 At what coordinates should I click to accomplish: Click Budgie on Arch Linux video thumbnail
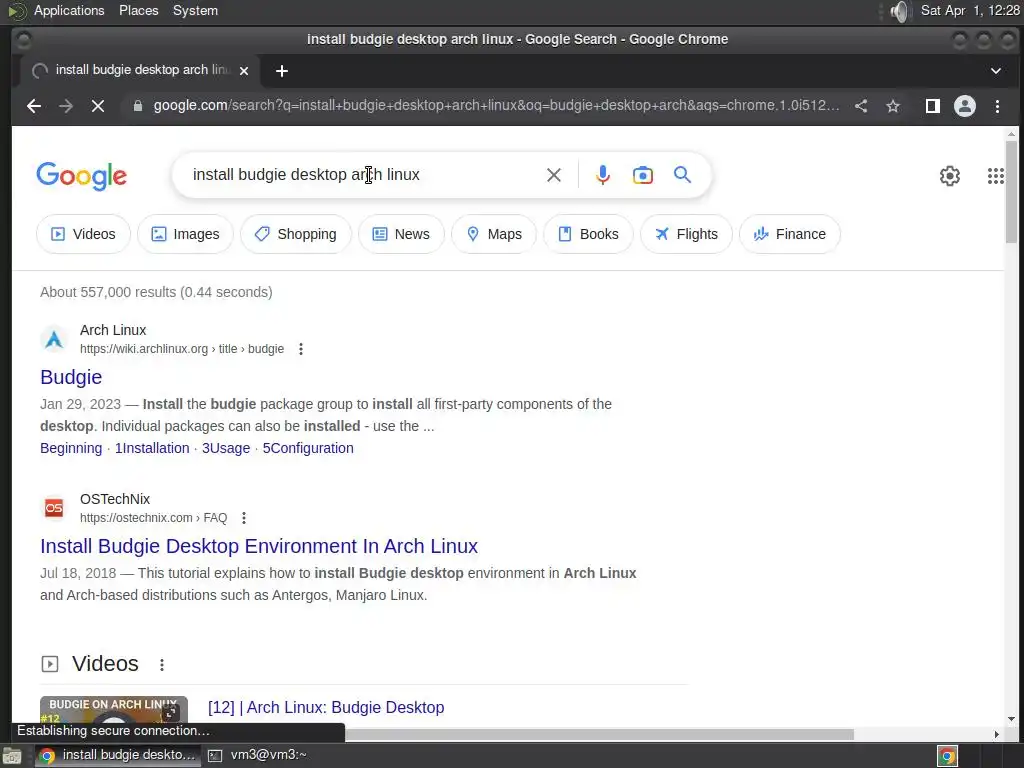pos(114,710)
